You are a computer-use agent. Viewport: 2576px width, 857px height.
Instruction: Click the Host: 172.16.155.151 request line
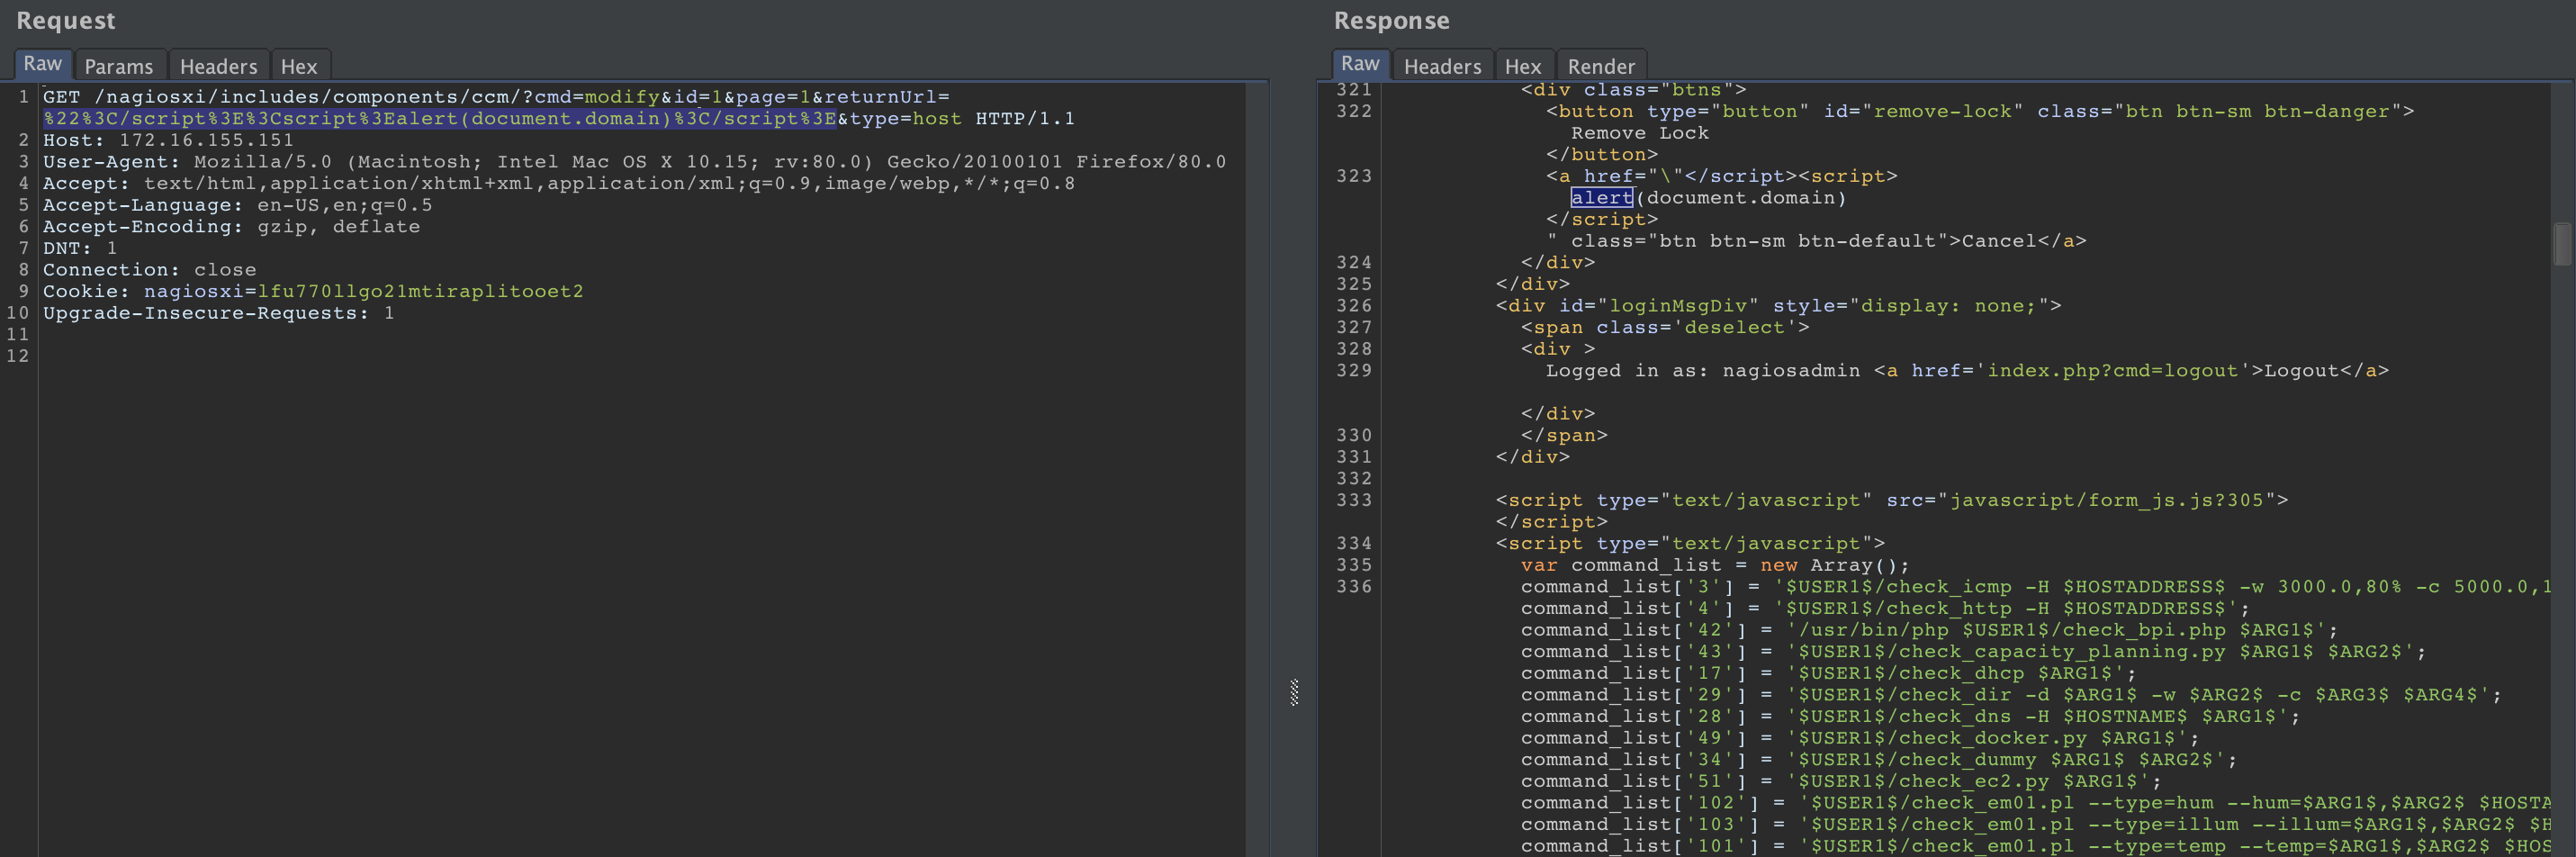[168, 140]
